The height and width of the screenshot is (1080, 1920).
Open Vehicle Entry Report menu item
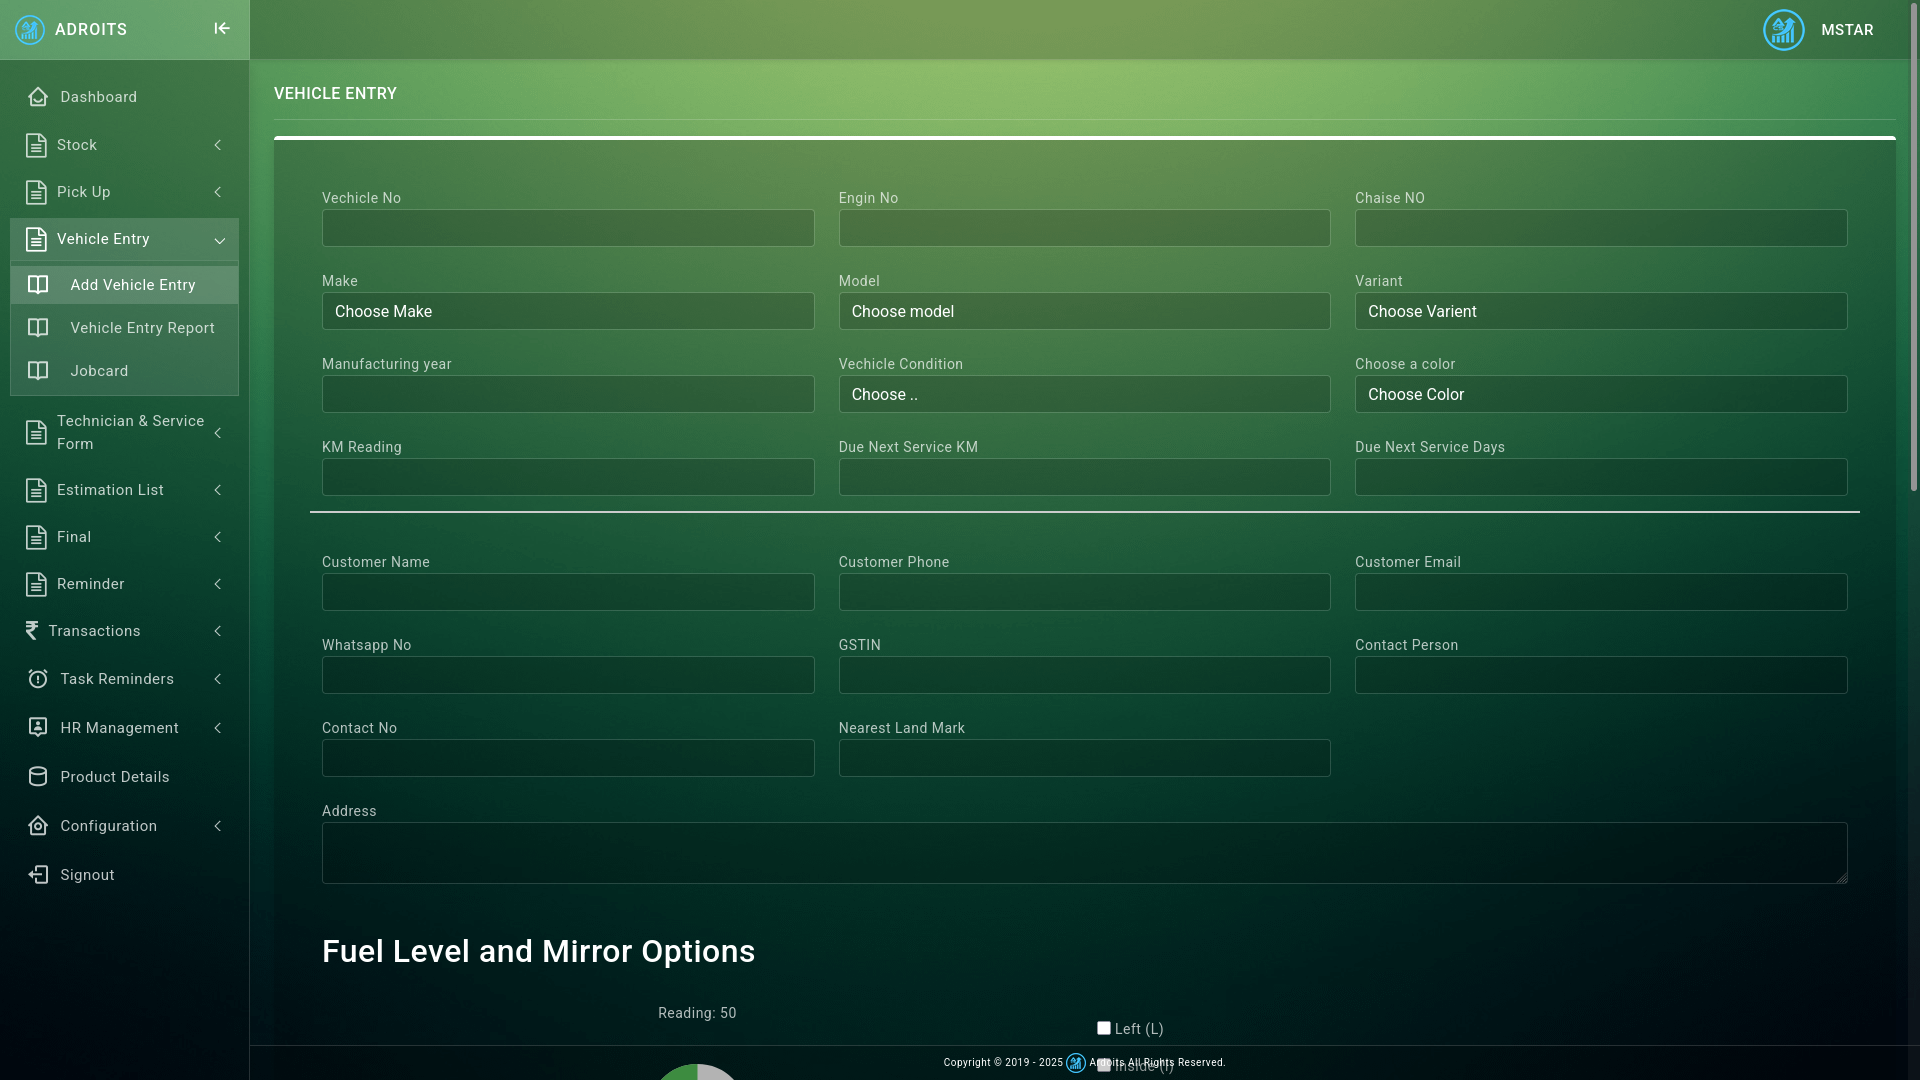pos(142,328)
